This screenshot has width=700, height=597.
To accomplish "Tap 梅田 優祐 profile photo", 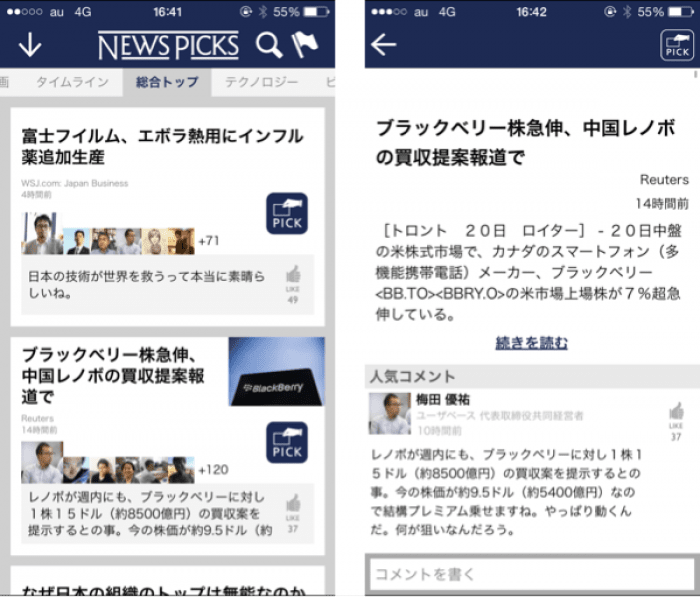I will [390, 414].
